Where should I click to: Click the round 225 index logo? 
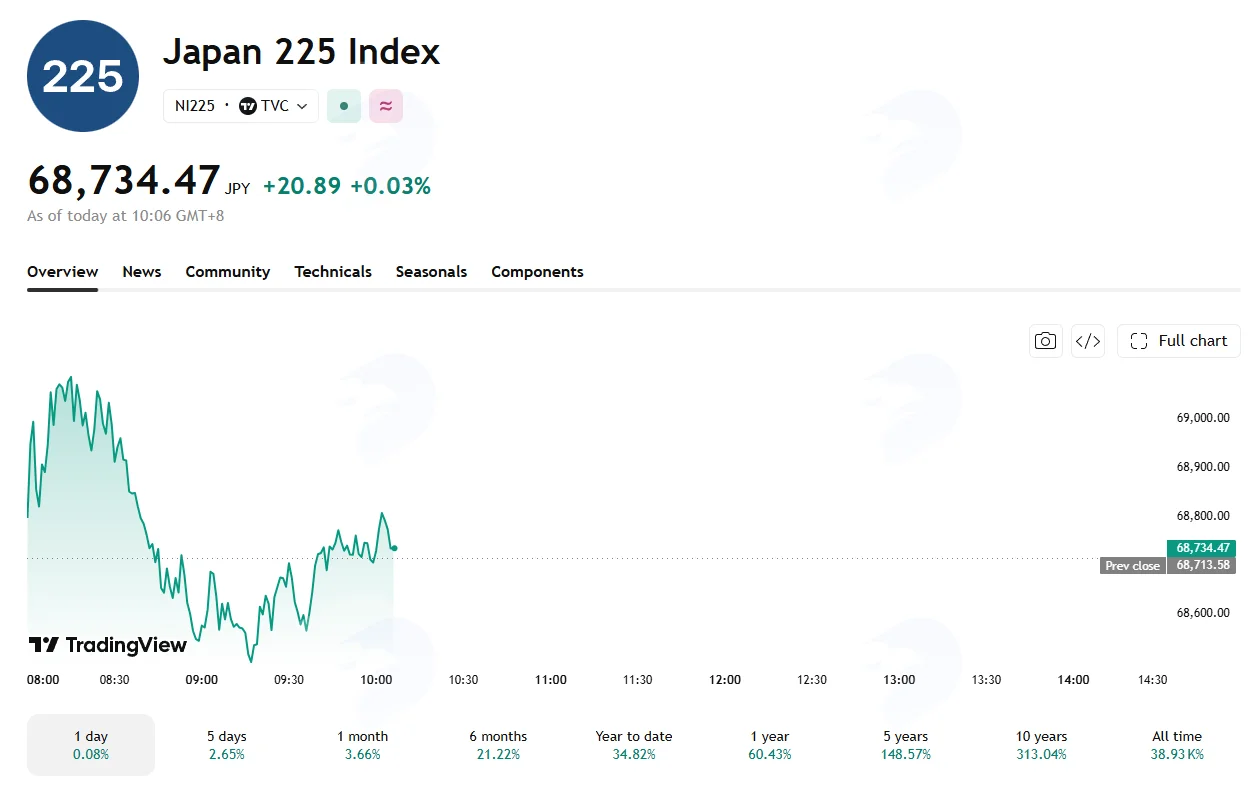83,76
